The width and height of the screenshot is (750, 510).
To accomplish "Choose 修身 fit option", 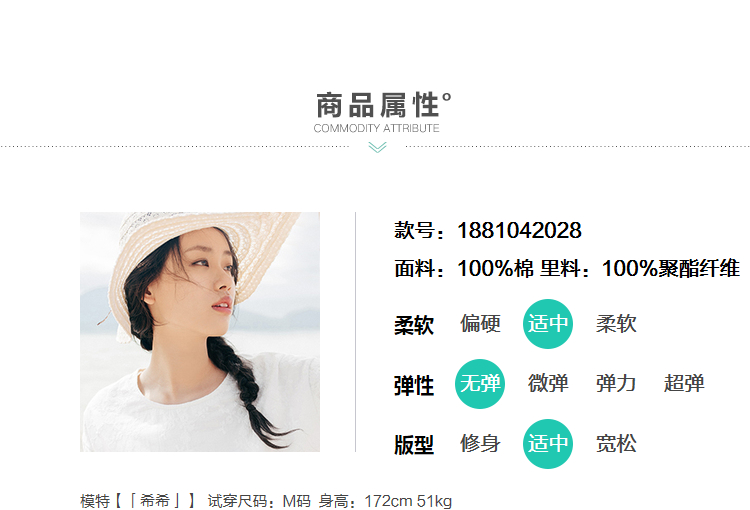I will [480, 443].
